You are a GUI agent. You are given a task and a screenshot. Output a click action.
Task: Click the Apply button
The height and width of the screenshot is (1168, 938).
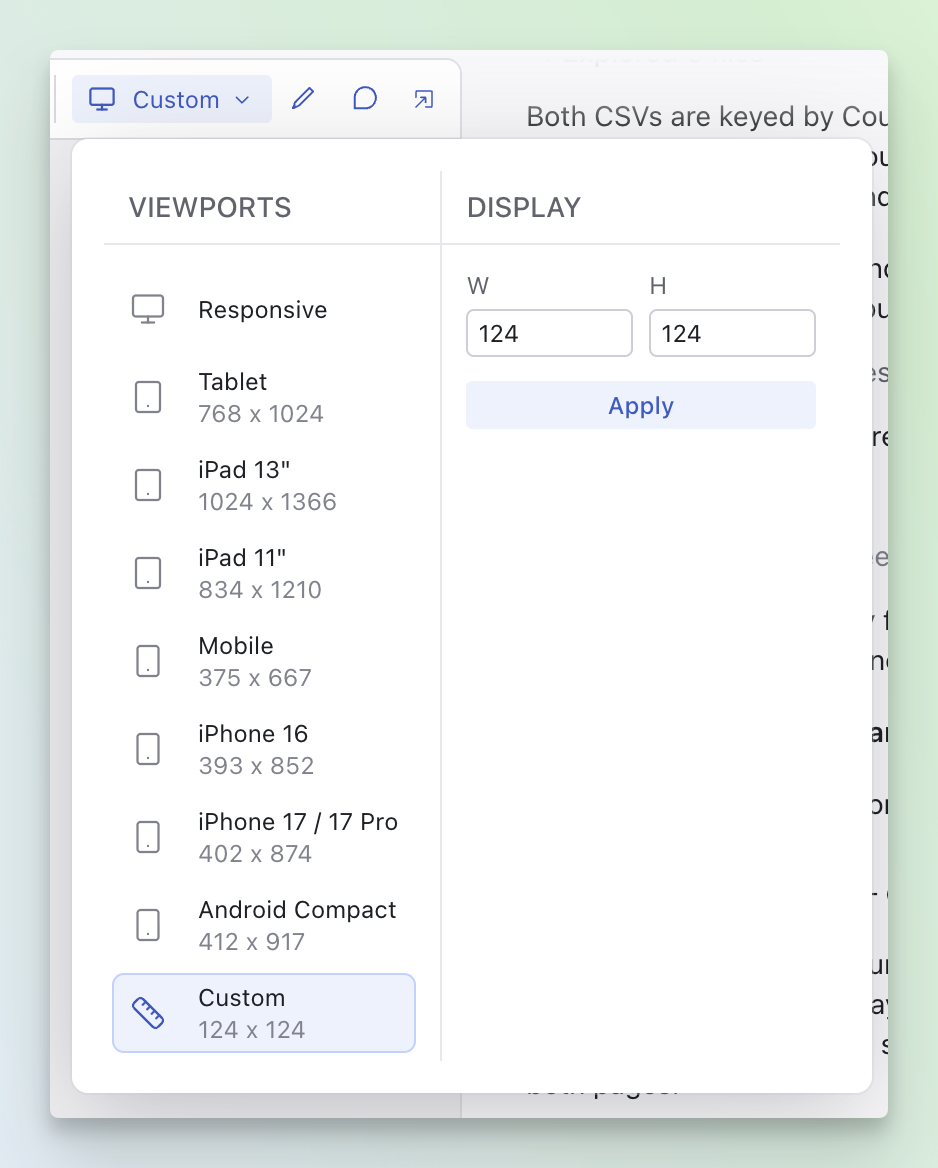(641, 405)
